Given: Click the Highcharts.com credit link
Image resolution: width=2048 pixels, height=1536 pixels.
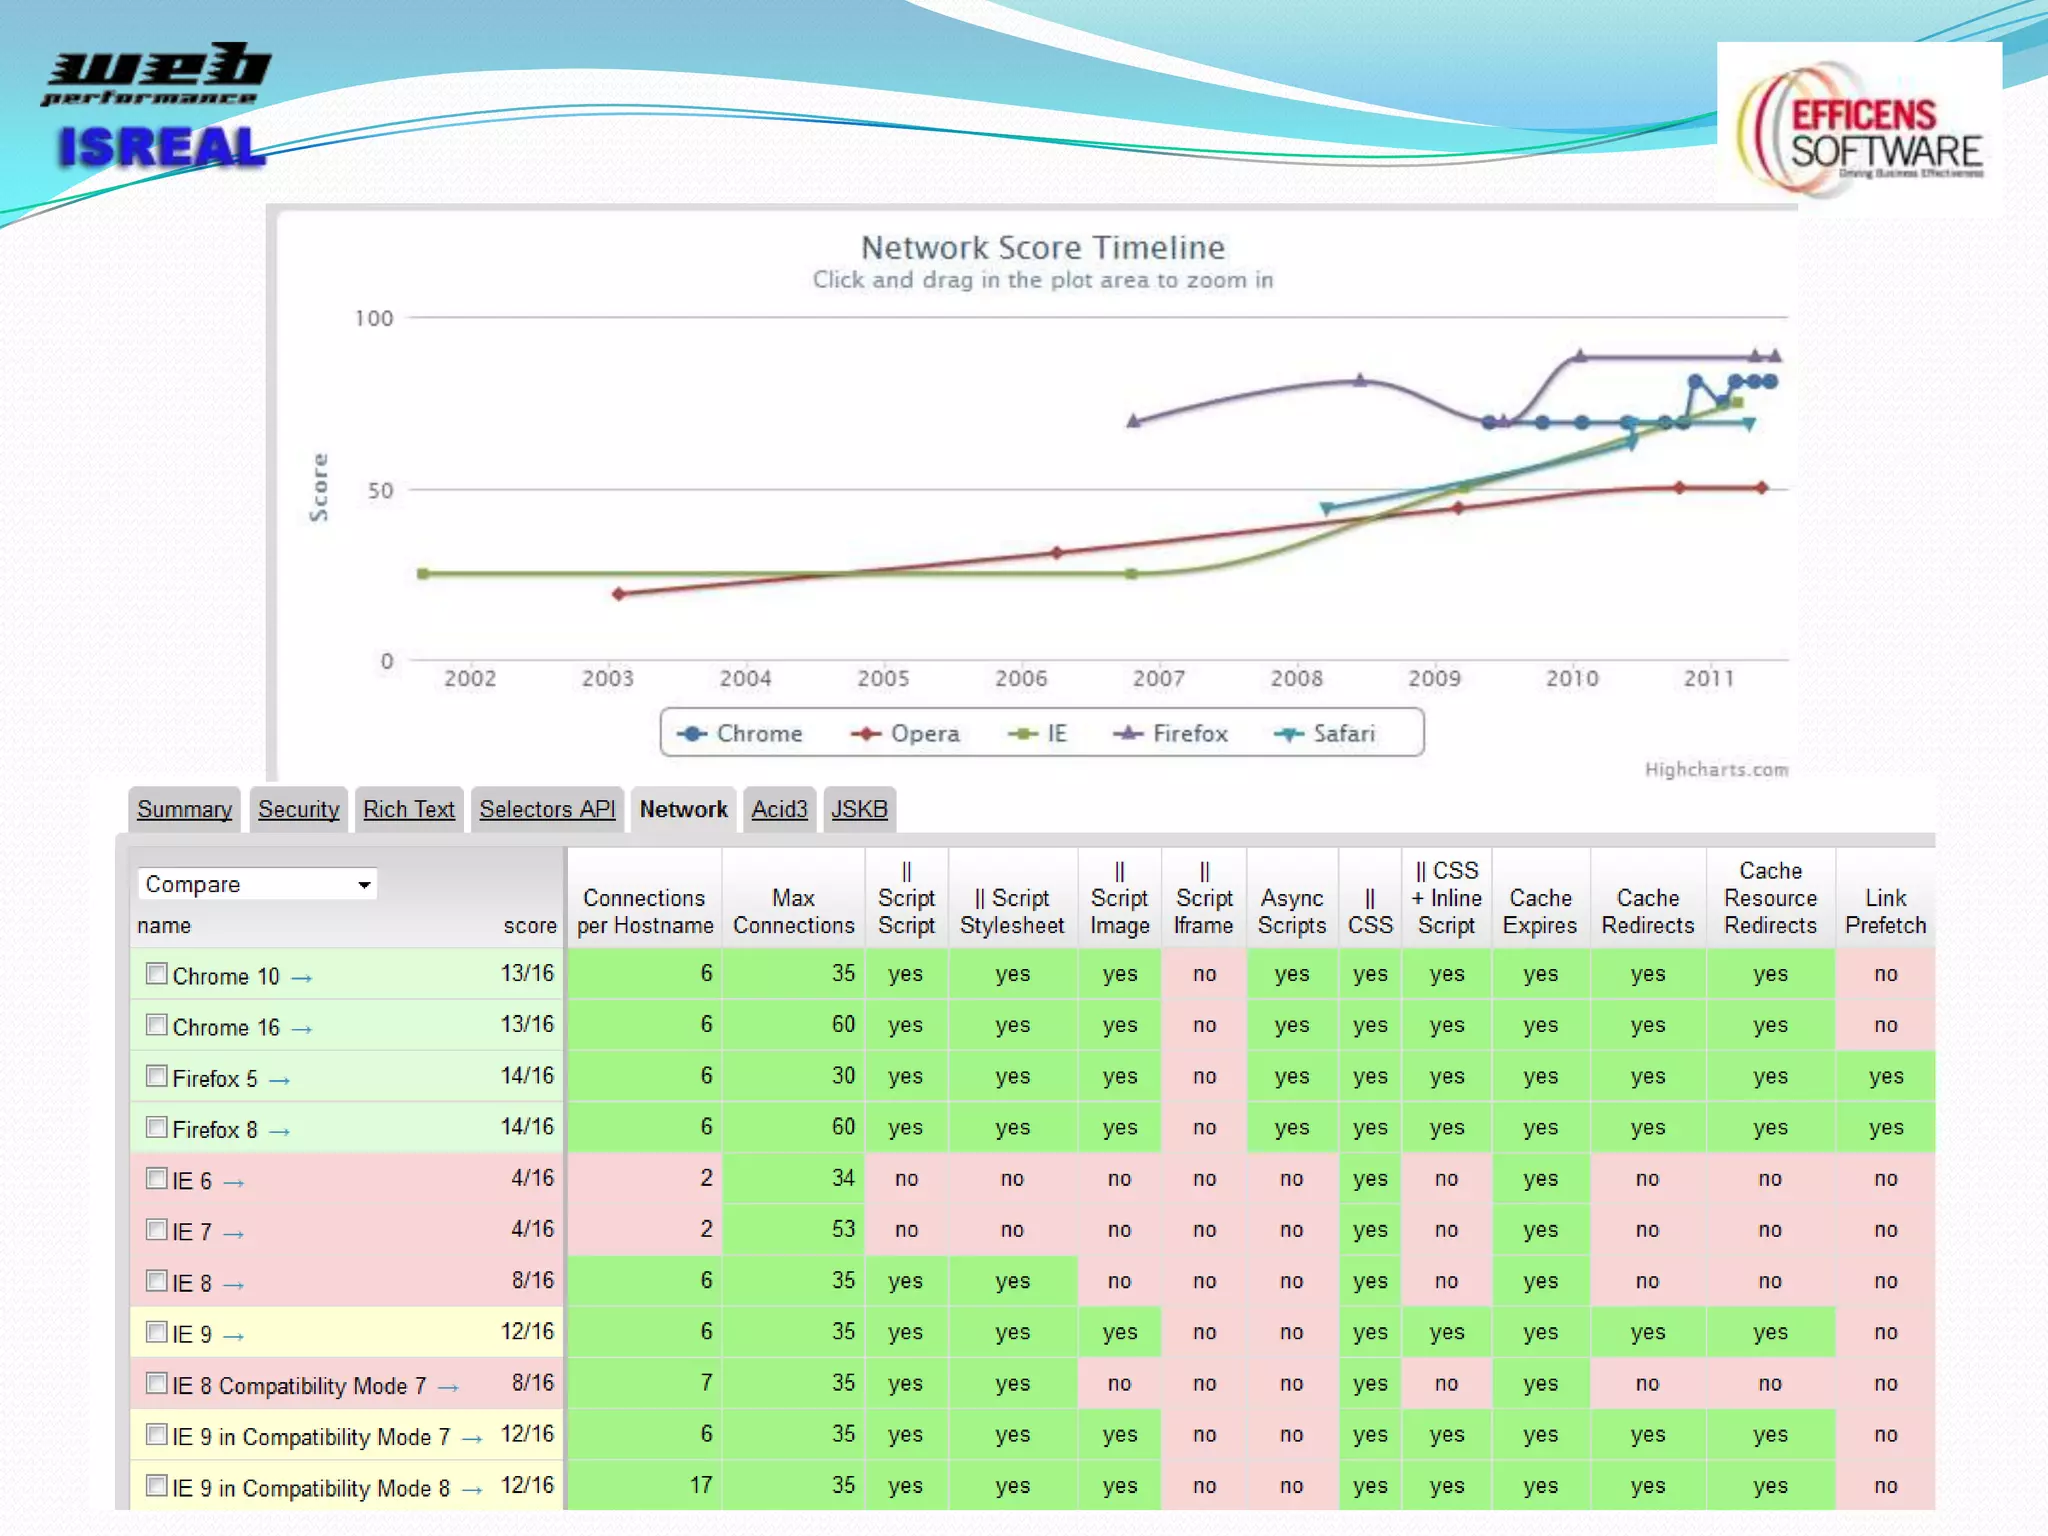Looking at the screenshot, I should tap(1716, 769).
